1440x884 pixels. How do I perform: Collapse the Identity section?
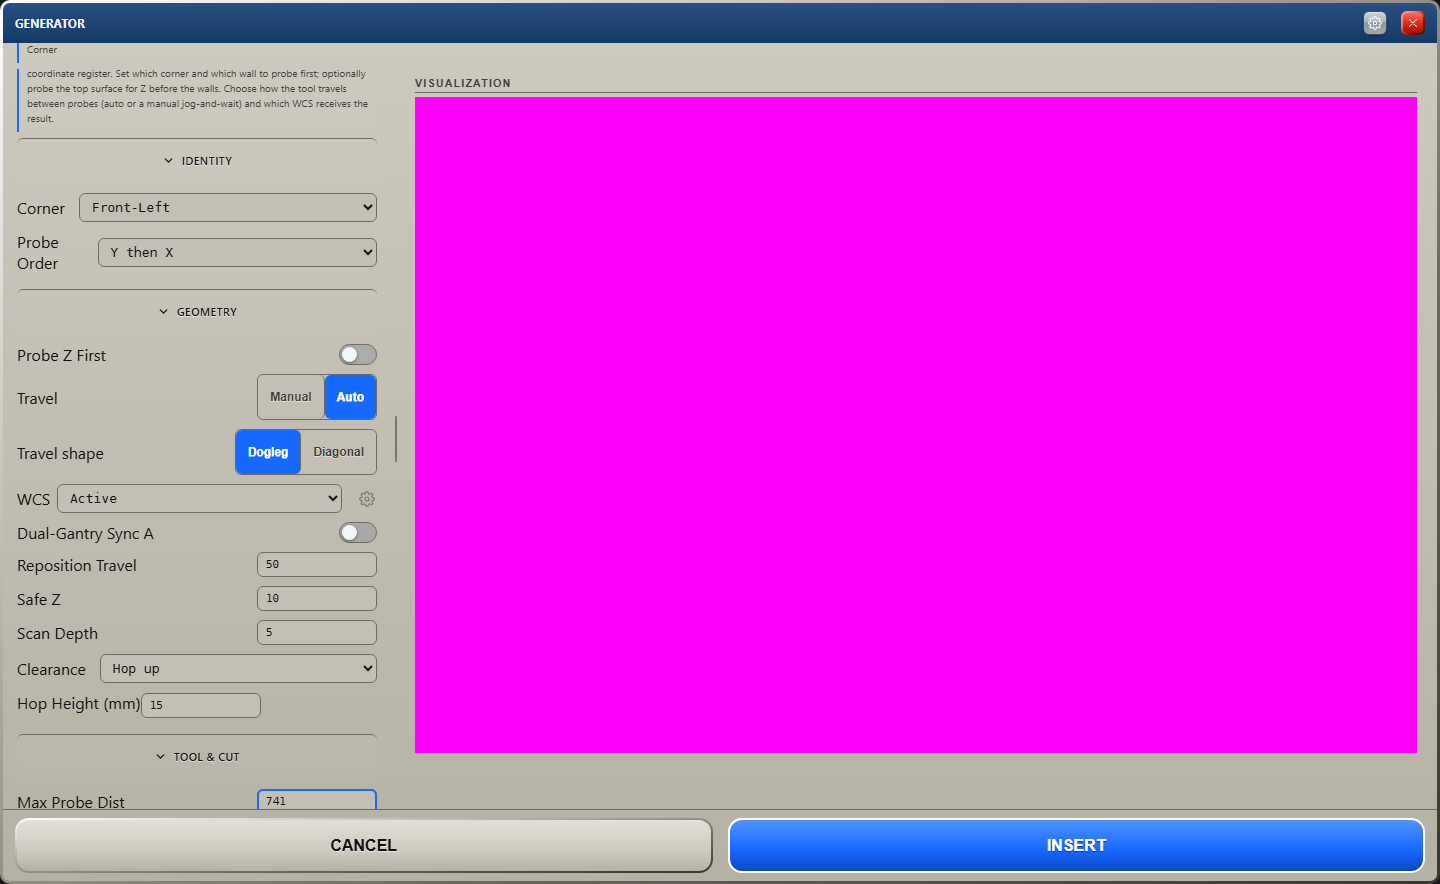coord(197,161)
